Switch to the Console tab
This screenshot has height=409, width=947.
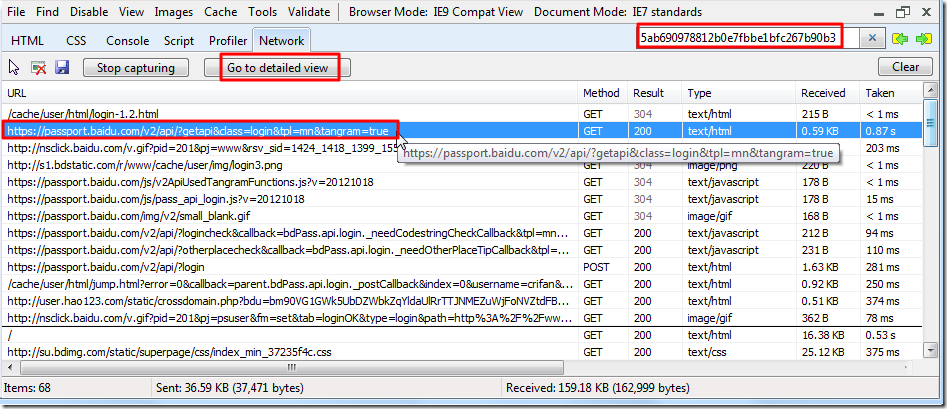pos(127,40)
